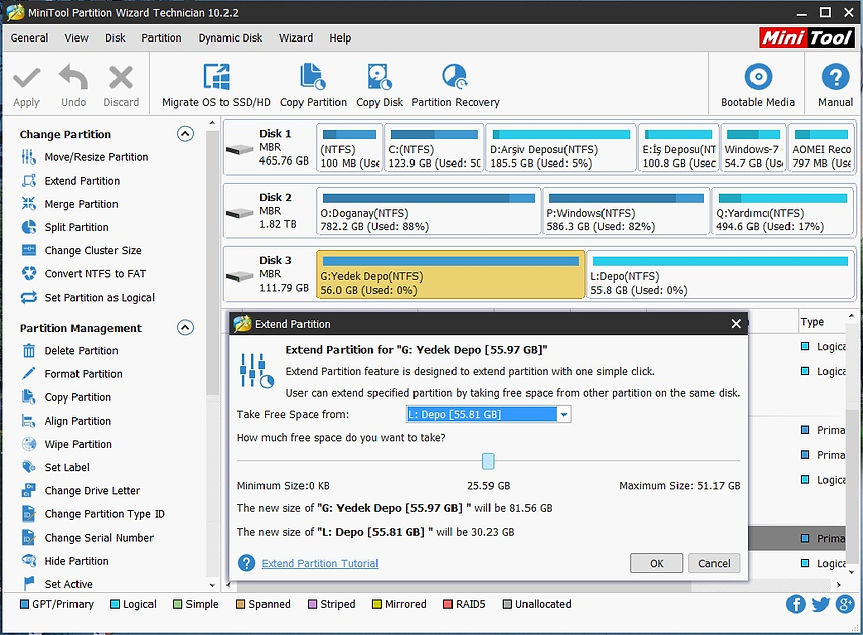Collapse the Change Partition section

185,134
